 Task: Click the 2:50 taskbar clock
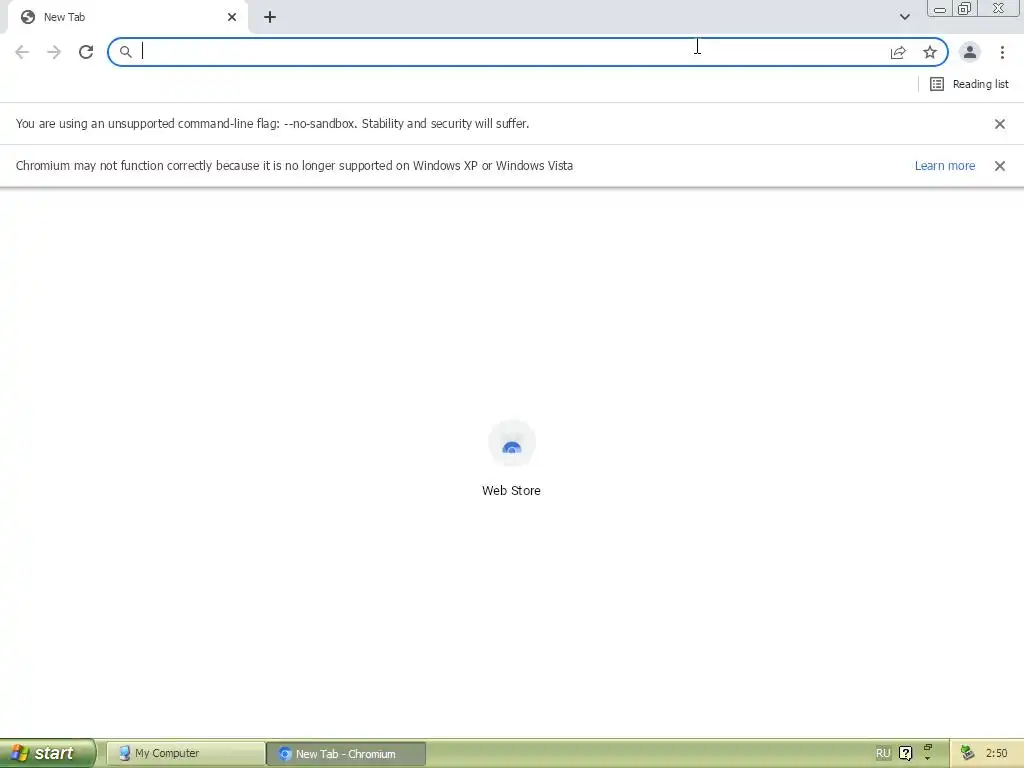point(997,753)
